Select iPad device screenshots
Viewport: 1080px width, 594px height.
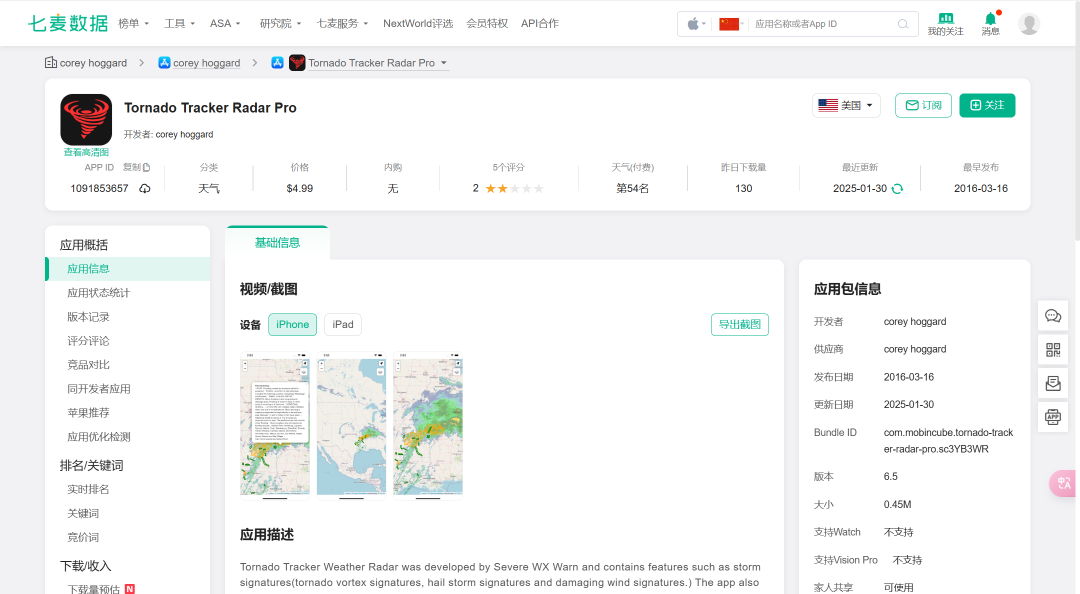pos(343,325)
